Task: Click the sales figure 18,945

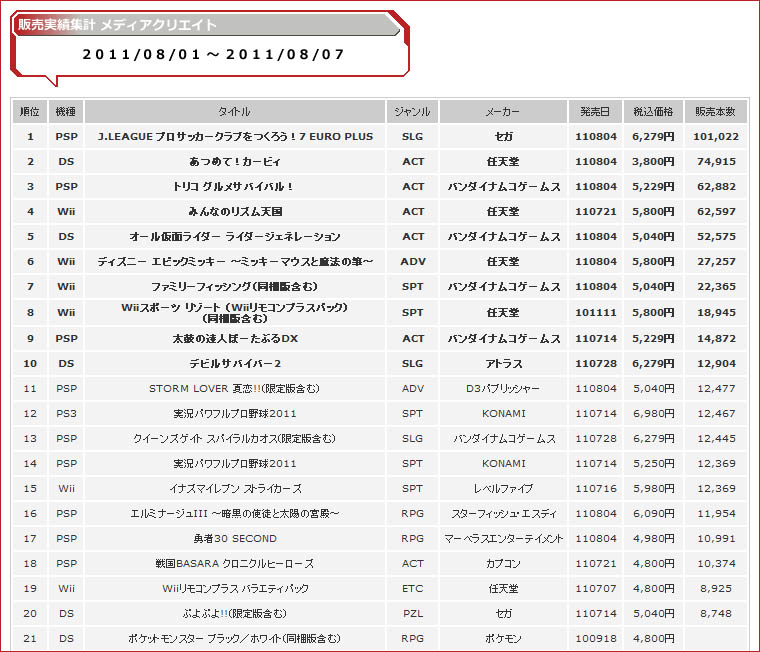Action: (x=716, y=313)
